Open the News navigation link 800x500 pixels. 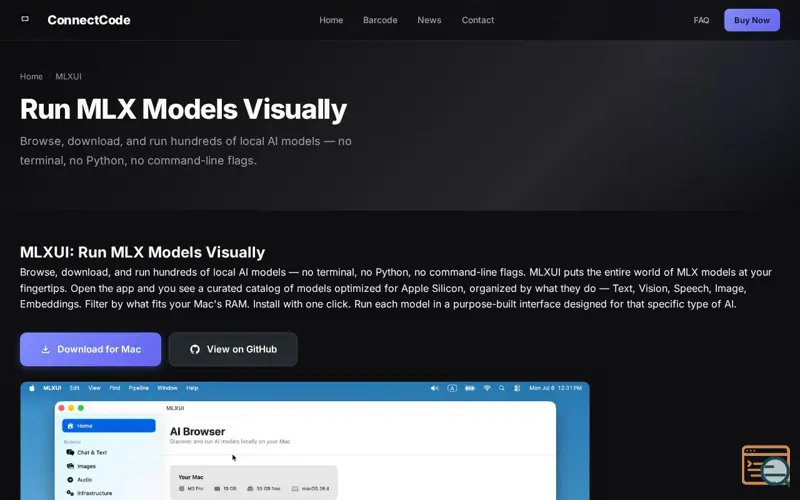(429, 20)
